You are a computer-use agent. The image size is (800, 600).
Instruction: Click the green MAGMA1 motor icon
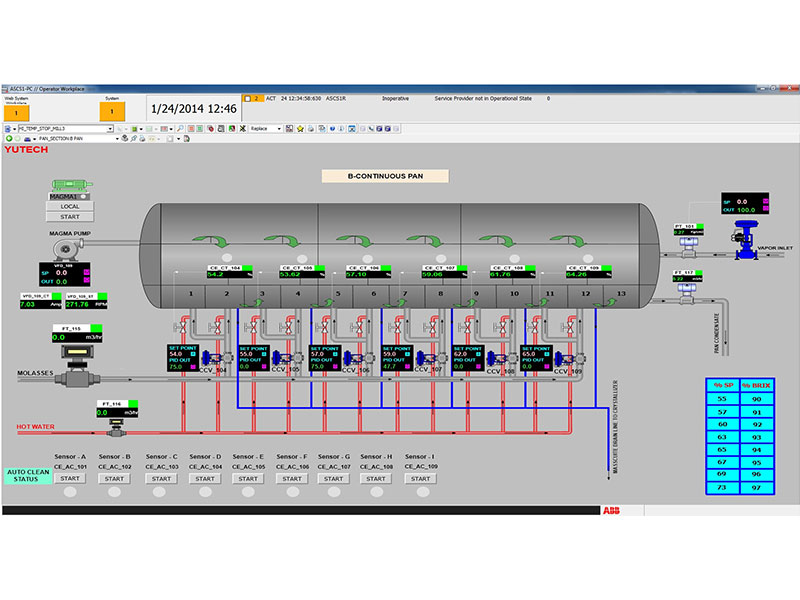71,185
